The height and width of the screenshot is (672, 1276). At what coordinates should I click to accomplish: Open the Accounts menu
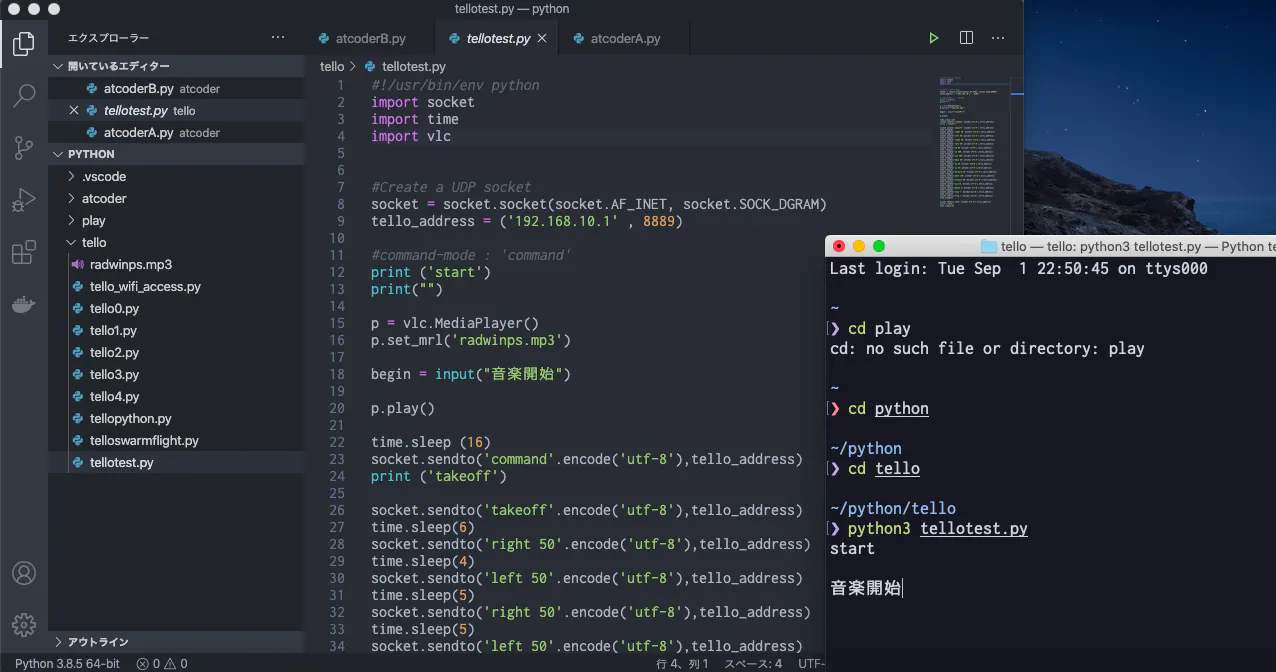pos(24,573)
